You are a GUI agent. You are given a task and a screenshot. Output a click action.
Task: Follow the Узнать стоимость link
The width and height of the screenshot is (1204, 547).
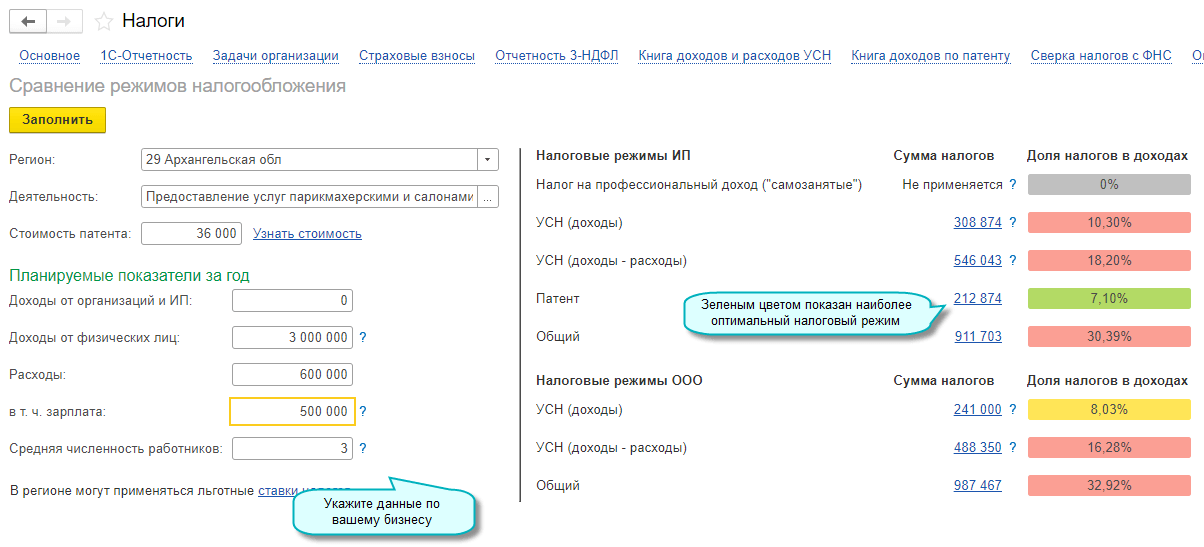coord(307,234)
